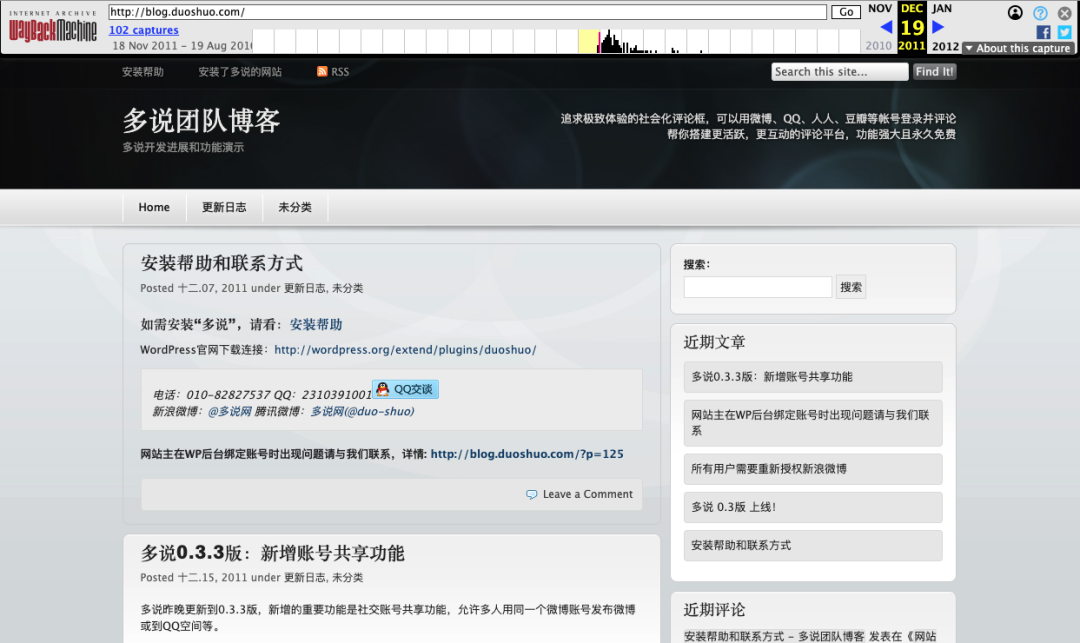This screenshot has height=643, width=1080.
Task: Open the 102 captures link
Action: (x=144, y=30)
